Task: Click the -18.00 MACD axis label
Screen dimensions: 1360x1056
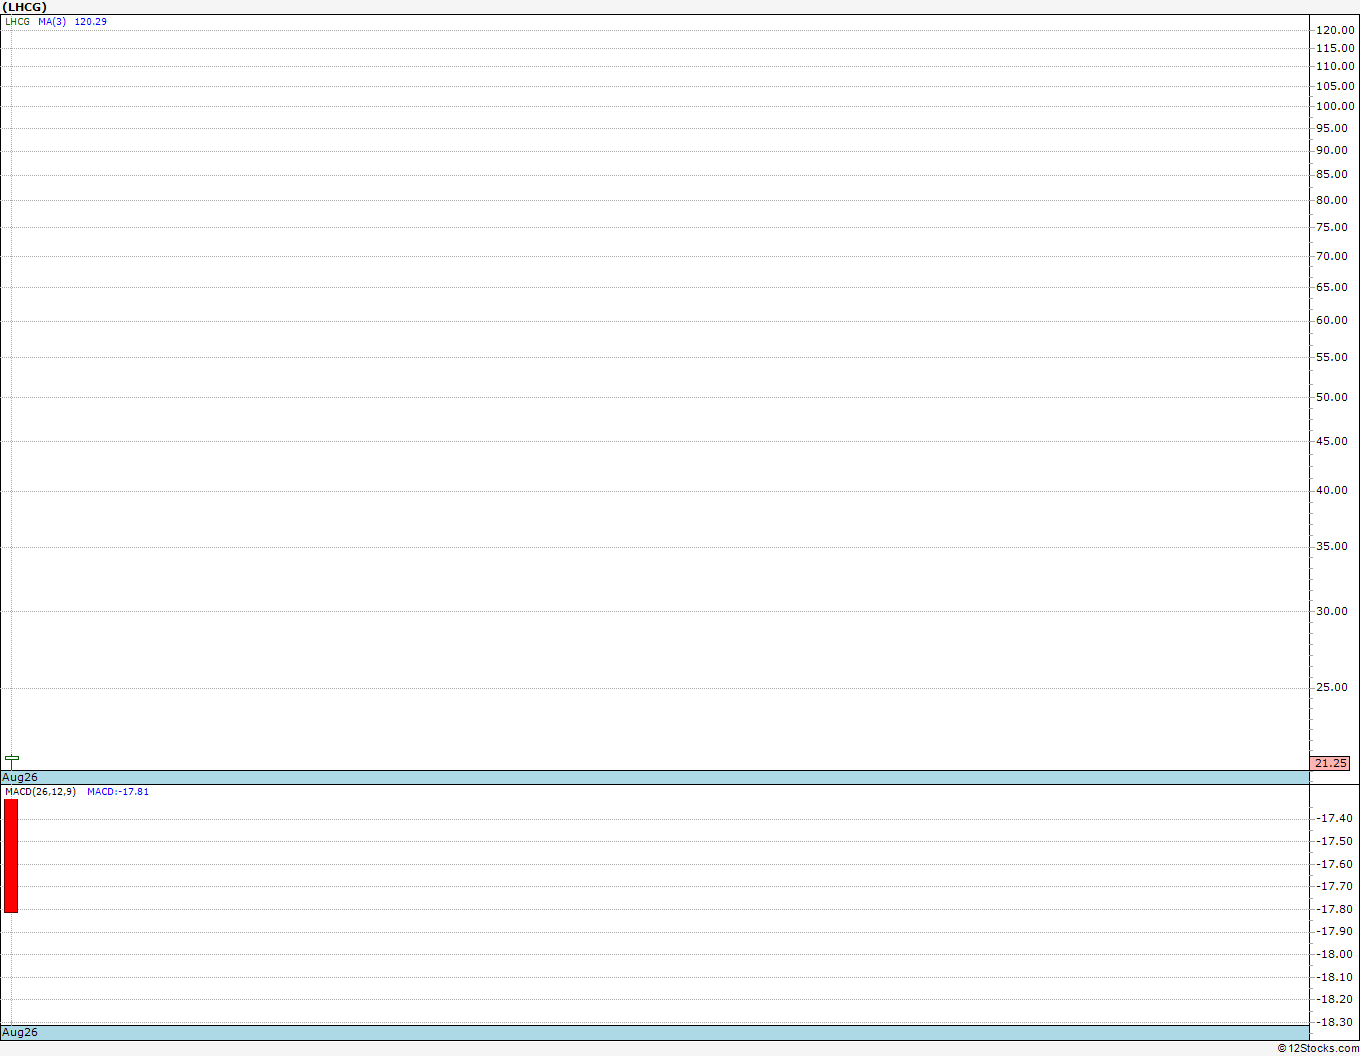Action: (1335, 954)
